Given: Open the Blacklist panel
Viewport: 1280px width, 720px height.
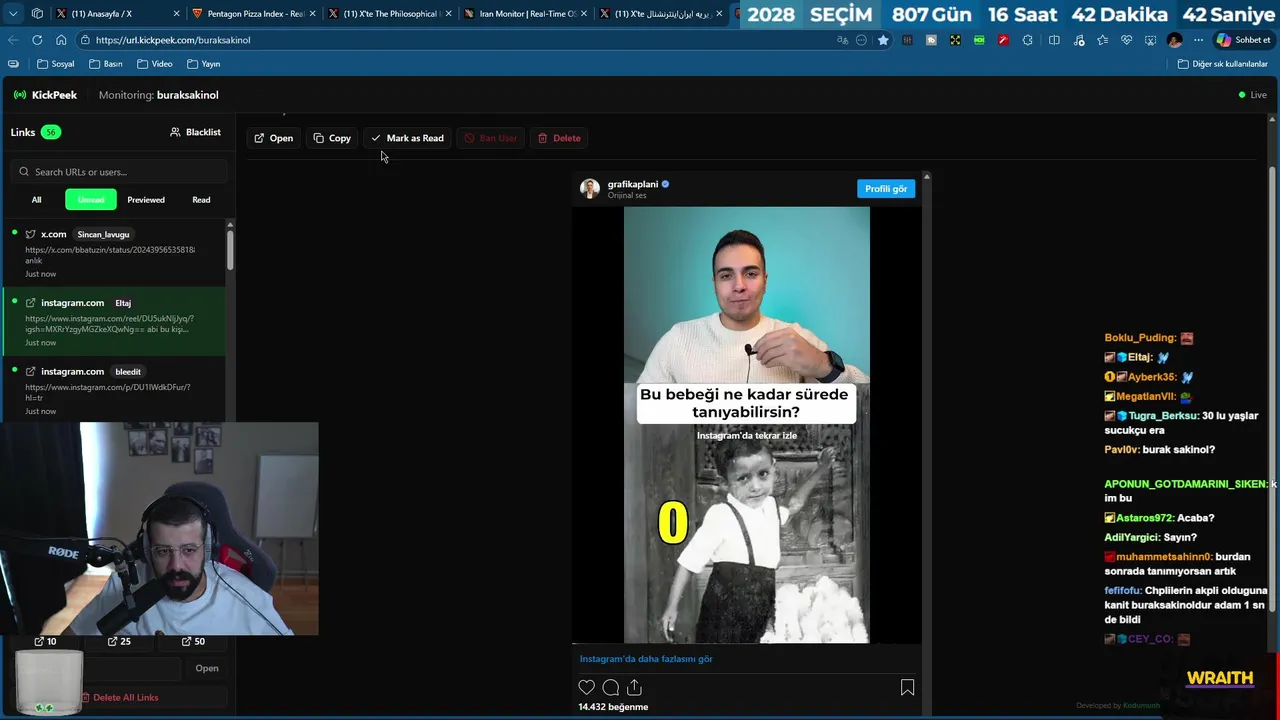Looking at the screenshot, I should pyautogui.click(x=195, y=132).
